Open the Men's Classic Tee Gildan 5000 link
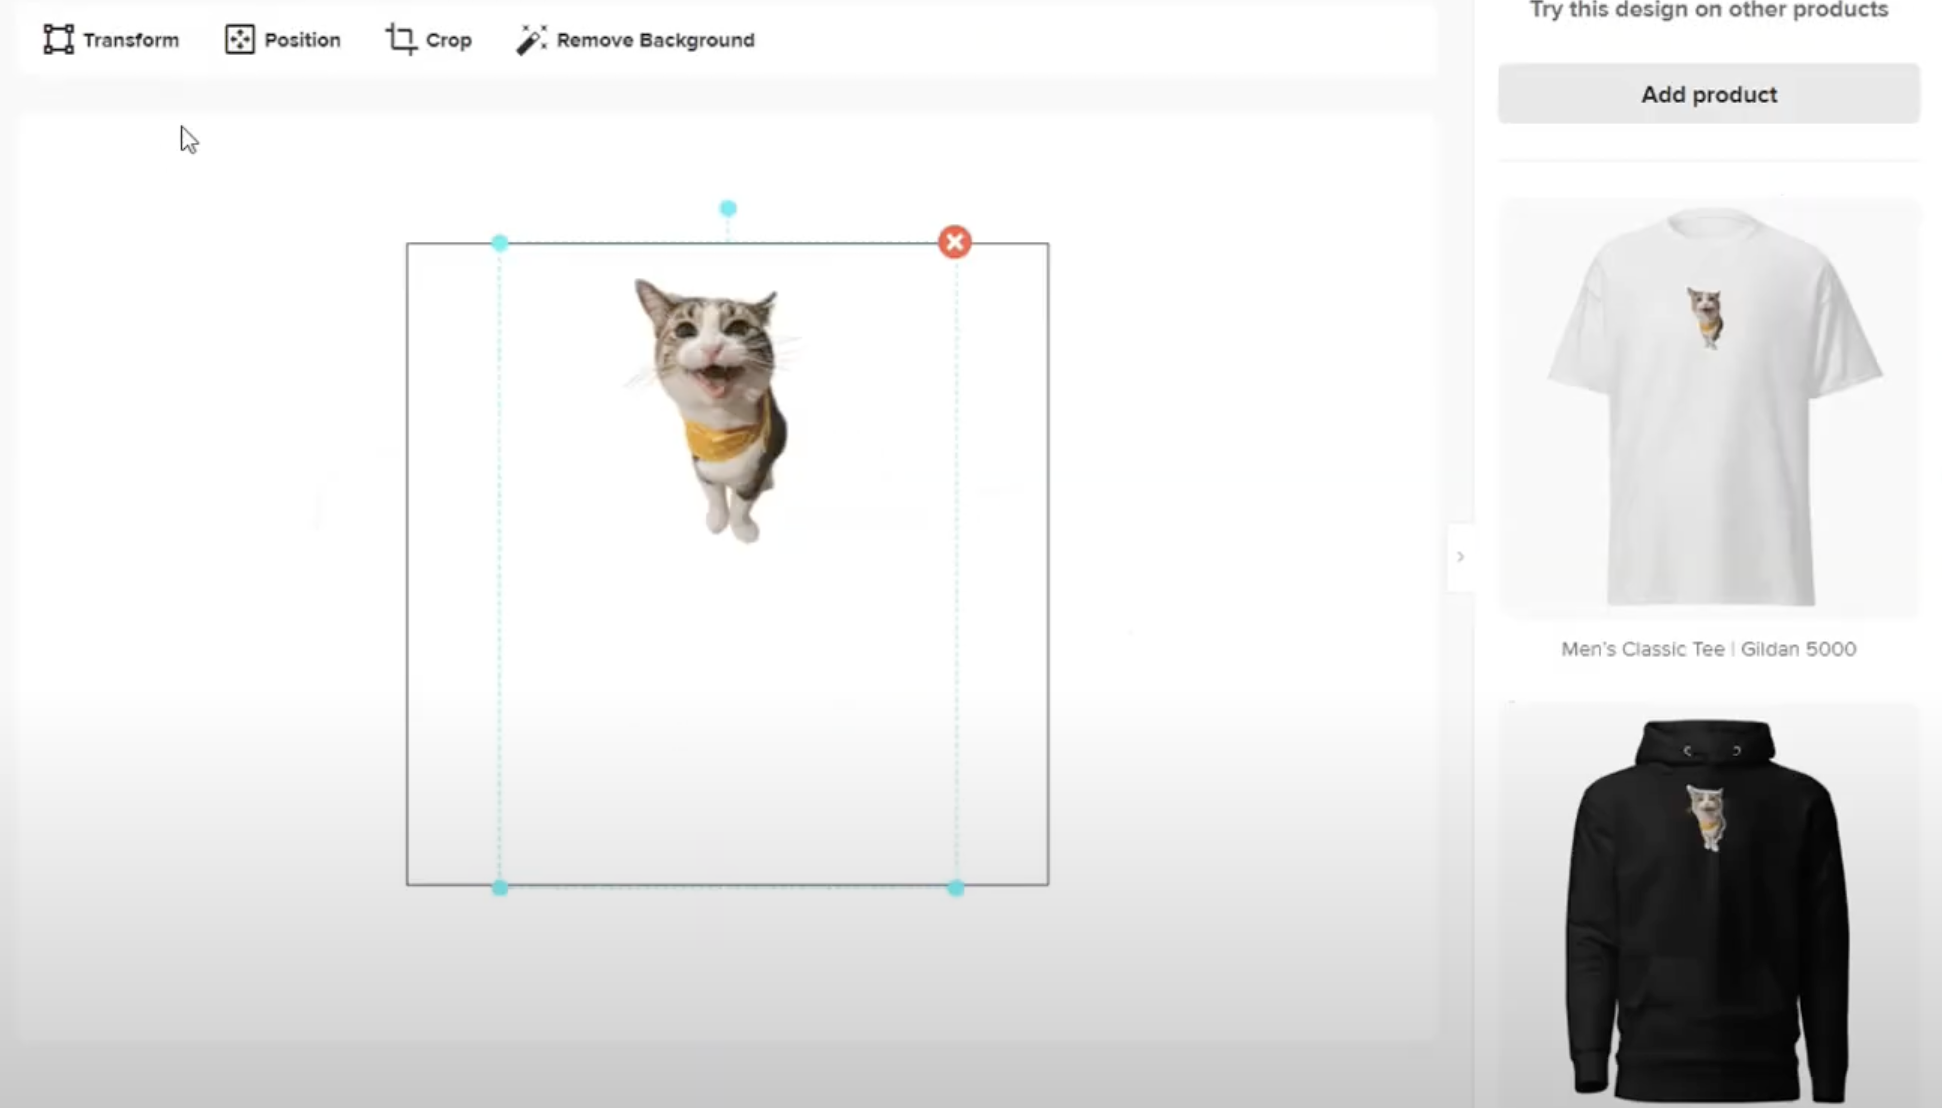The image size is (1942, 1108). (x=1708, y=649)
